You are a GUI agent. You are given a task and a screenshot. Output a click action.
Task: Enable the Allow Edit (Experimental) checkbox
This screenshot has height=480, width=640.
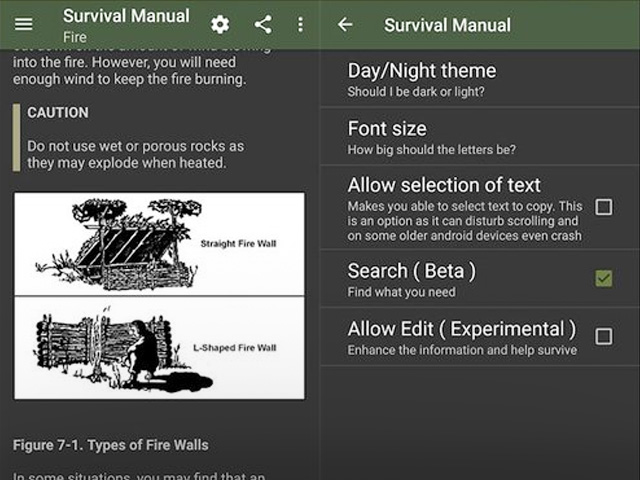pos(603,336)
